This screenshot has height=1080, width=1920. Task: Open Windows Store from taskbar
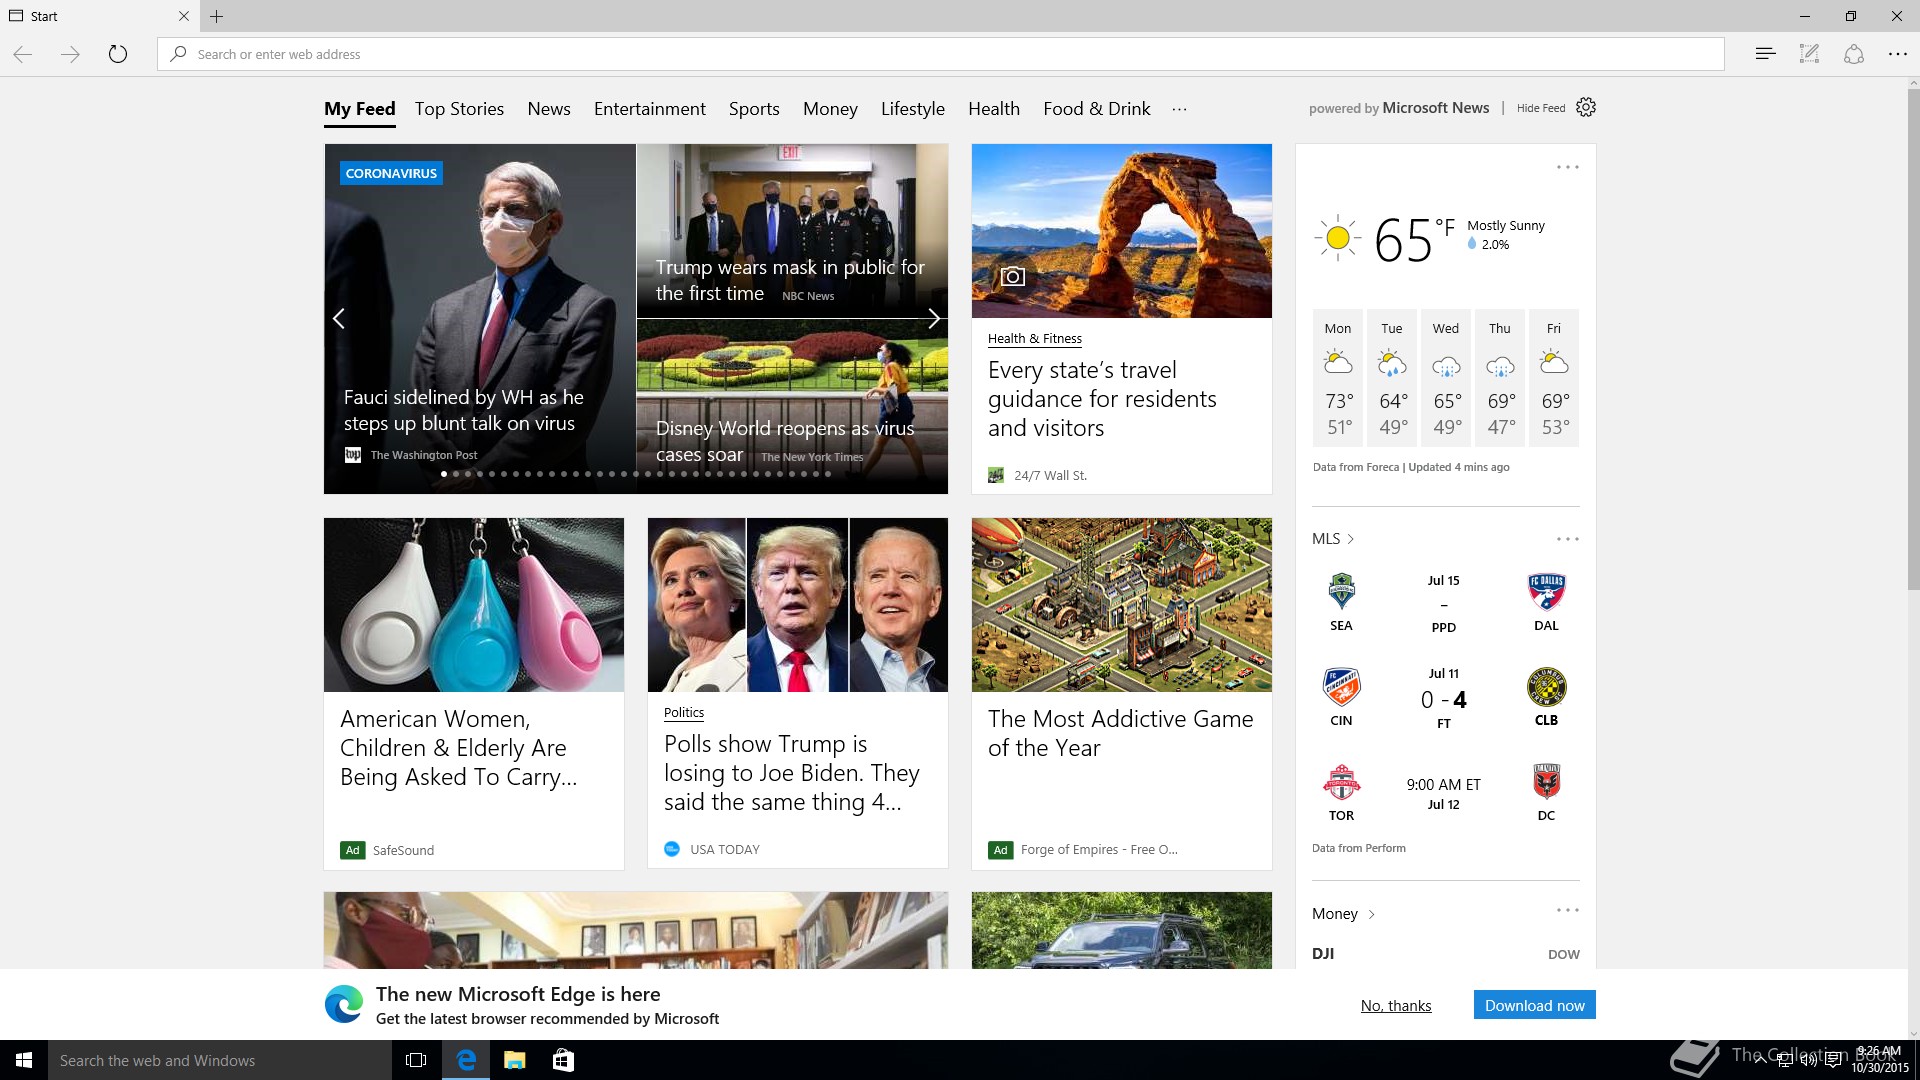click(563, 1060)
